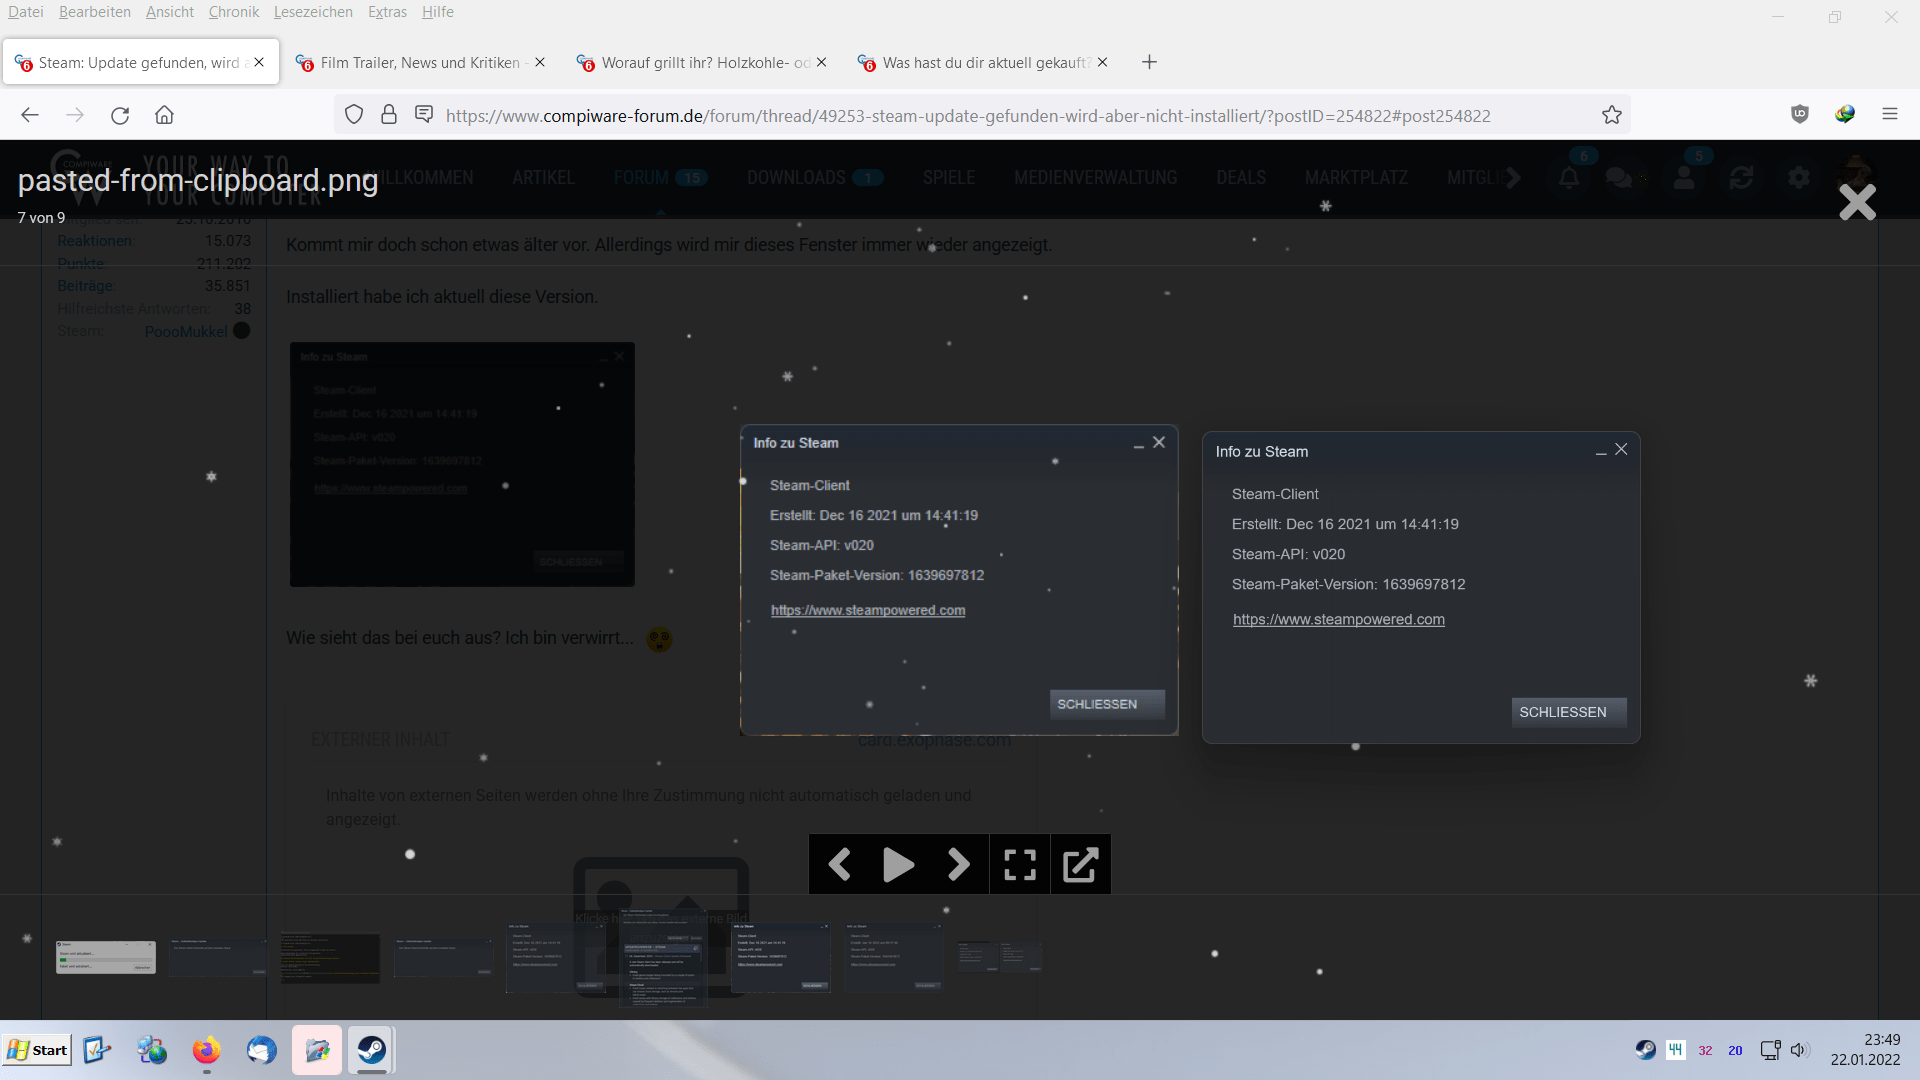Open the network globe icon in taskbar
The height and width of the screenshot is (1080, 1920).
pyautogui.click(x=152, y=1050)
